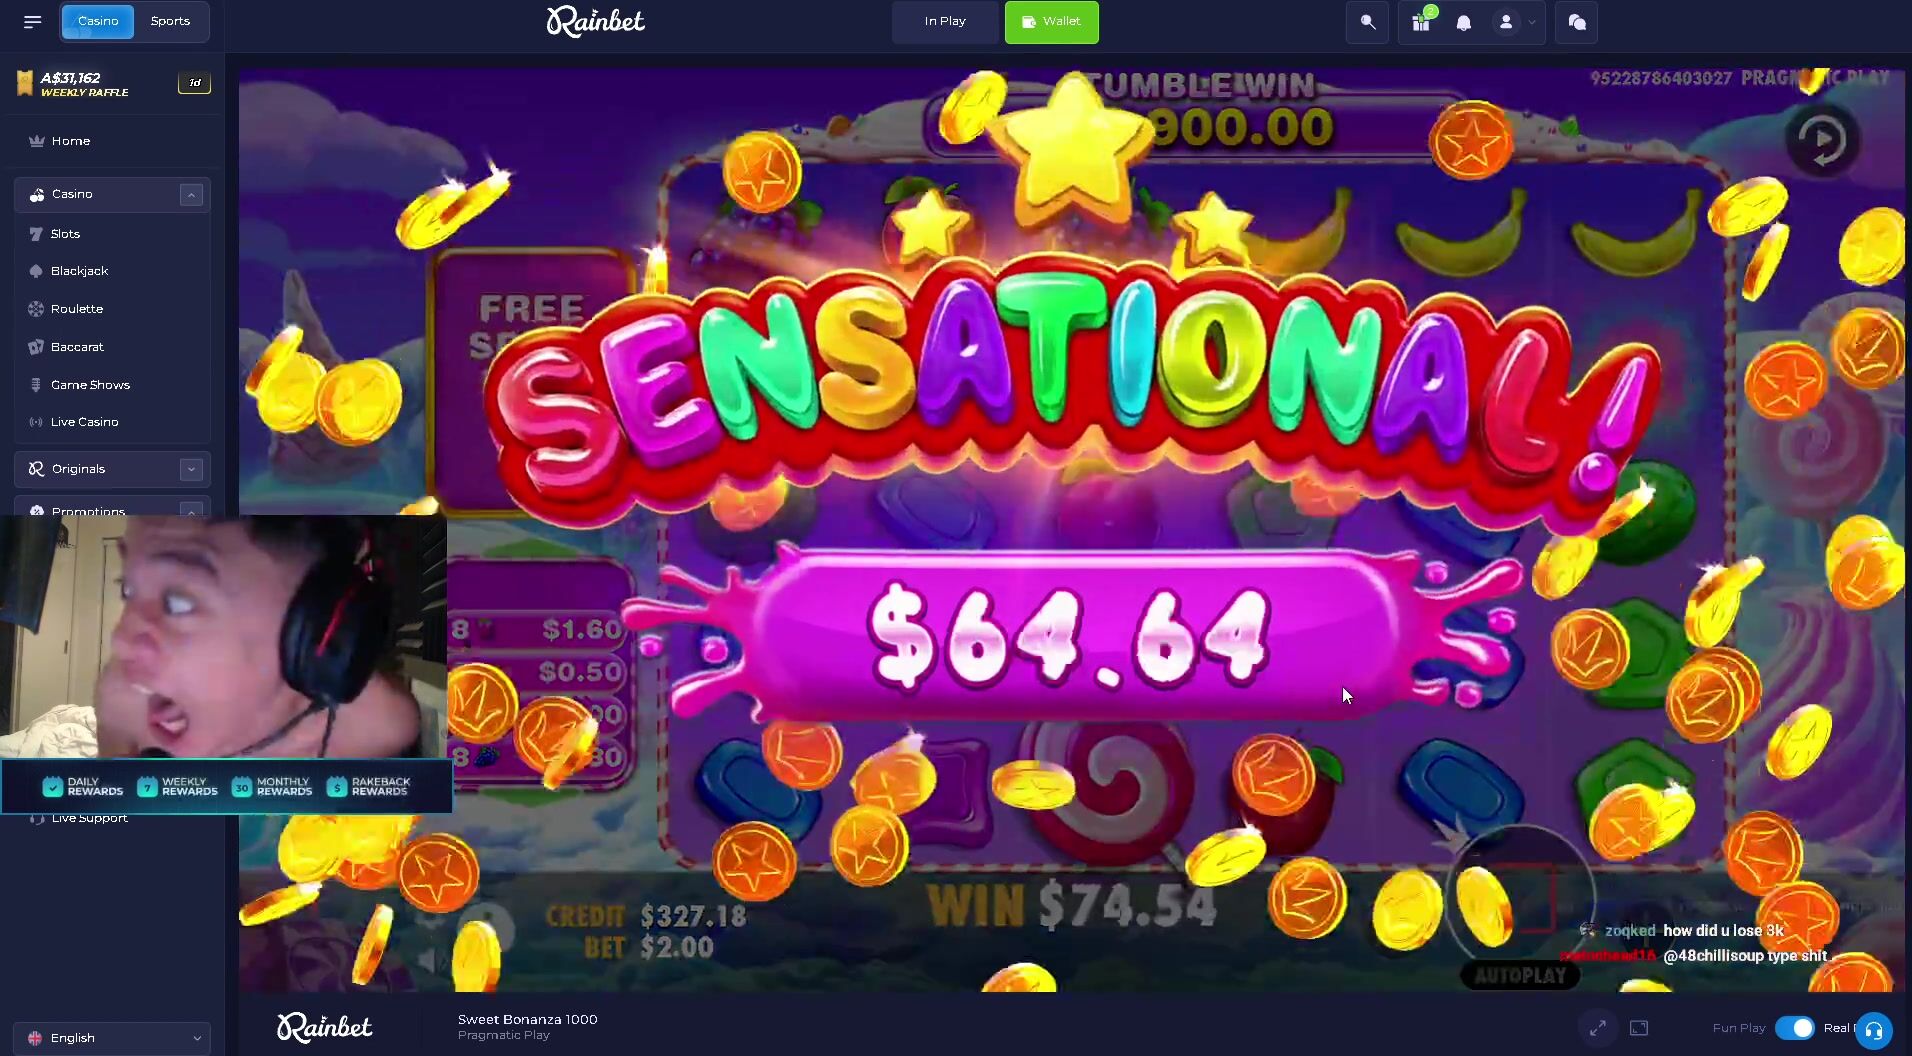The image size is (1912, 1056).
Task: Open the hamburger sidebar menu
Action: point(32,22)
